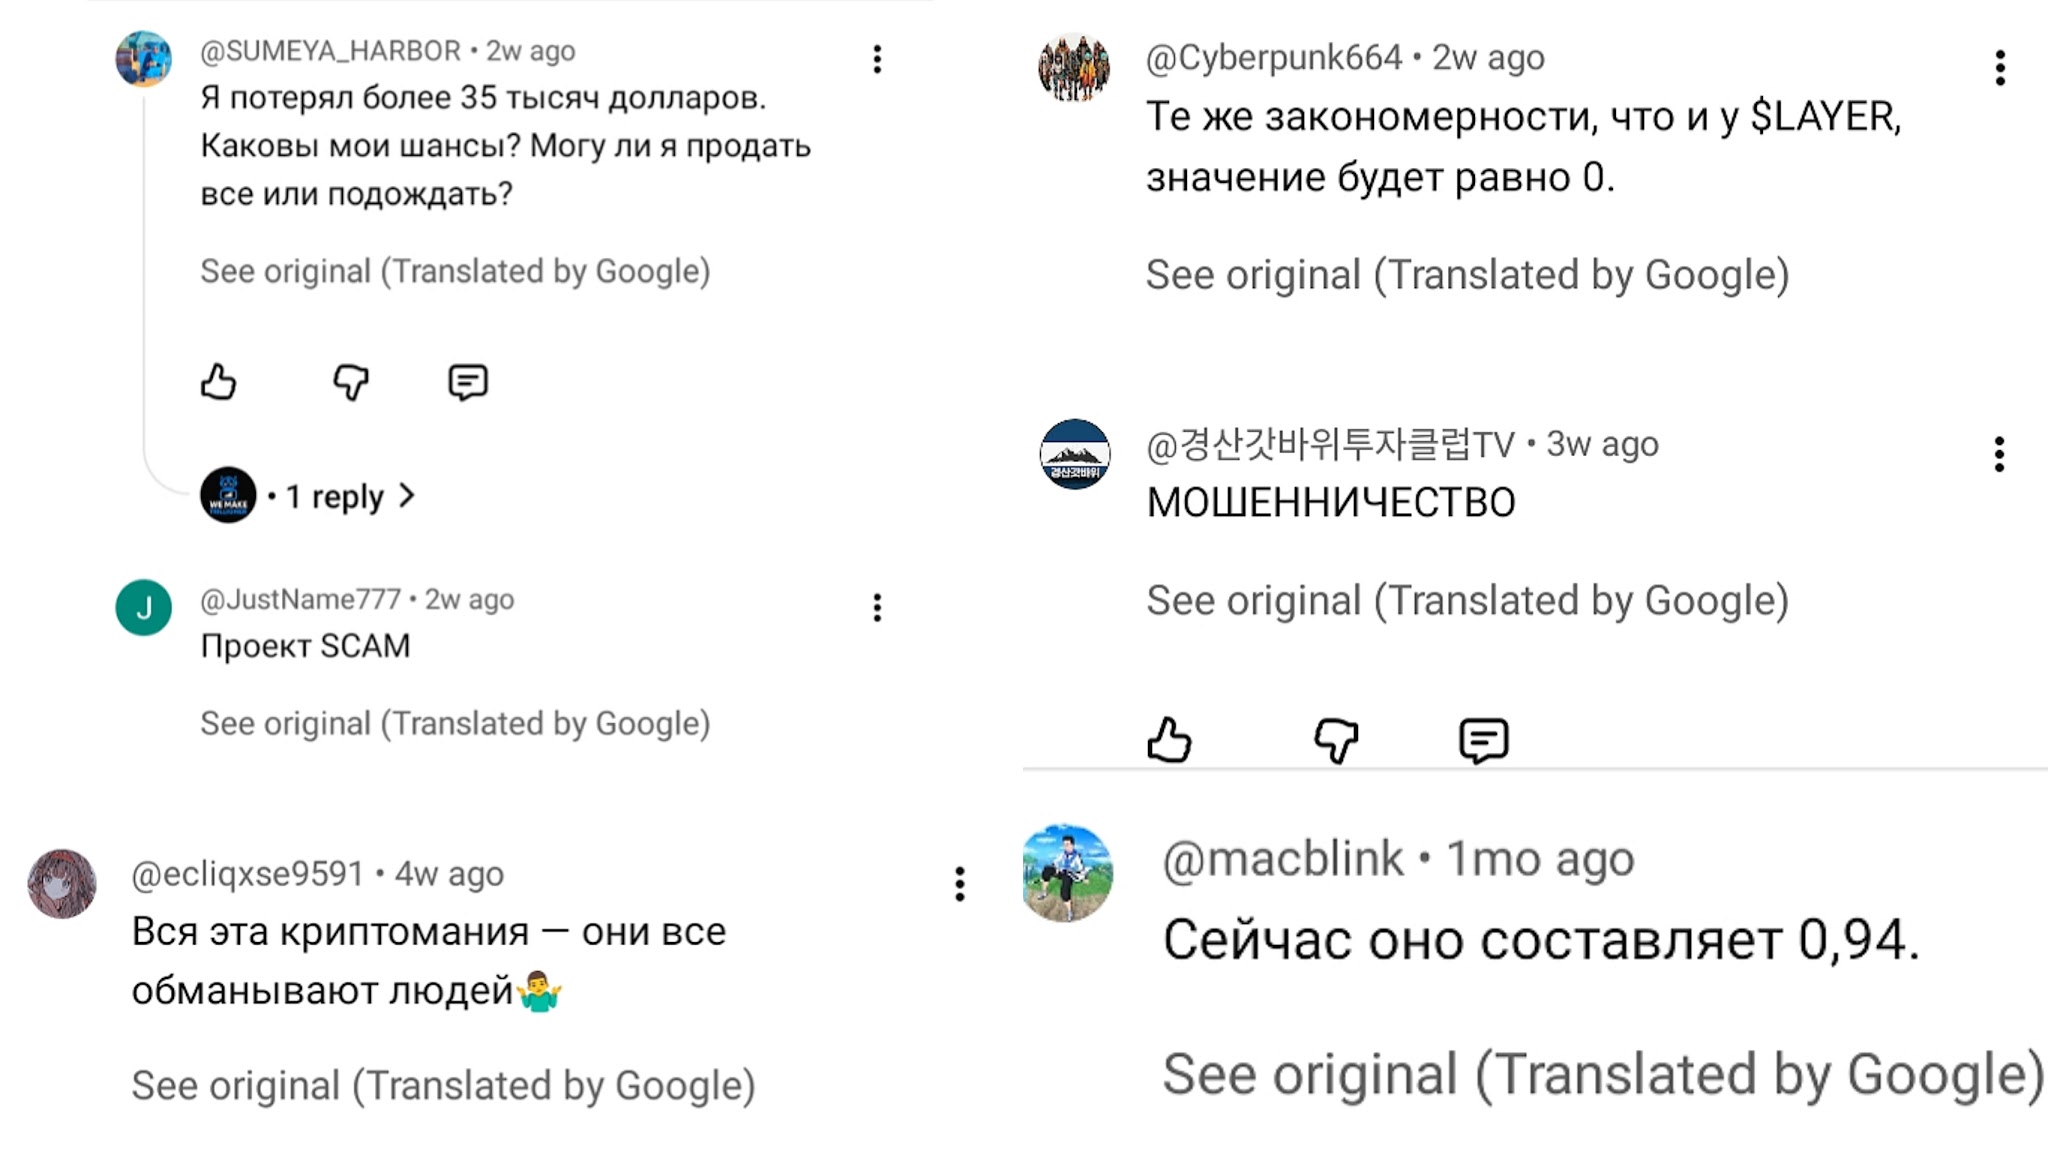The height and width of the screenshot is (1152, 2048).
Task: Reply to the МОШЕННИЧЕСТВО comment
Action: pos(1483,741)
